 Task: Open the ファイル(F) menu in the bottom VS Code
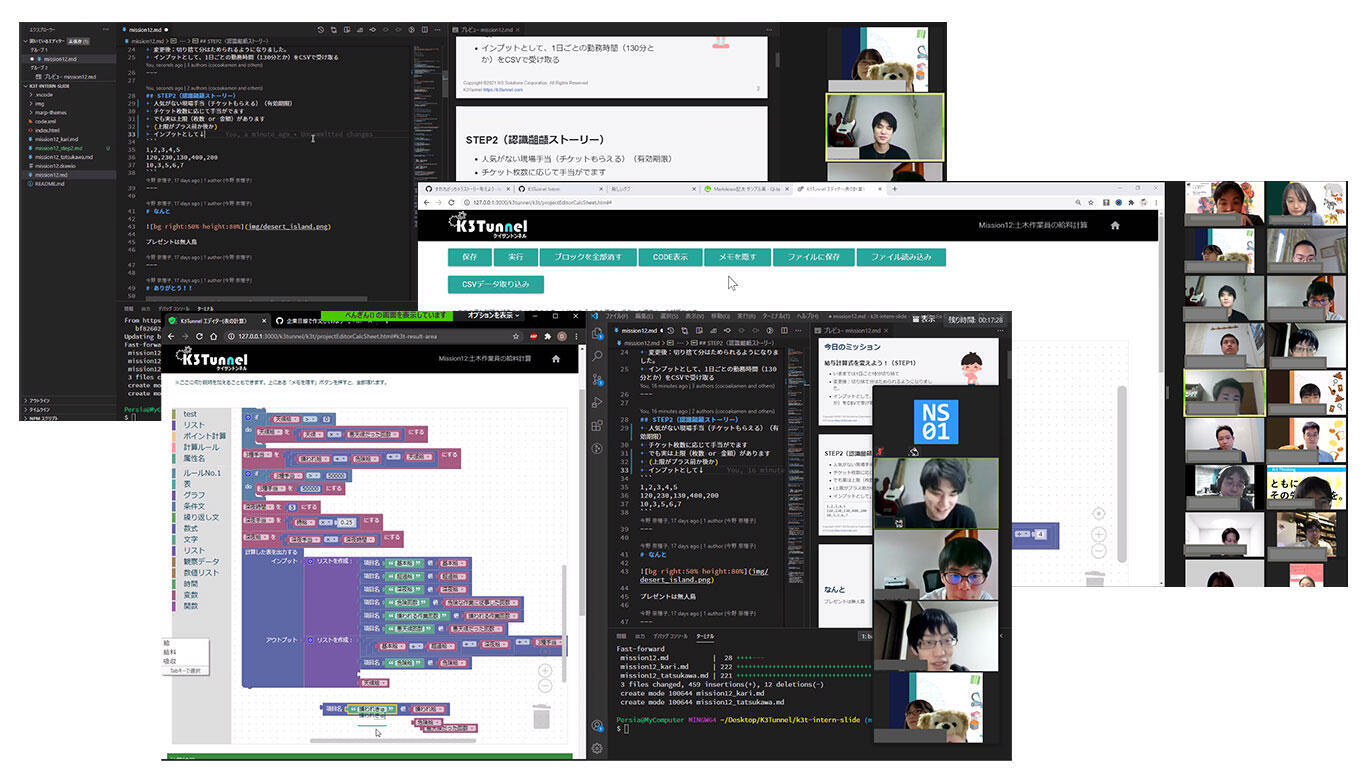pyautogui.click(x=616, y=316)
